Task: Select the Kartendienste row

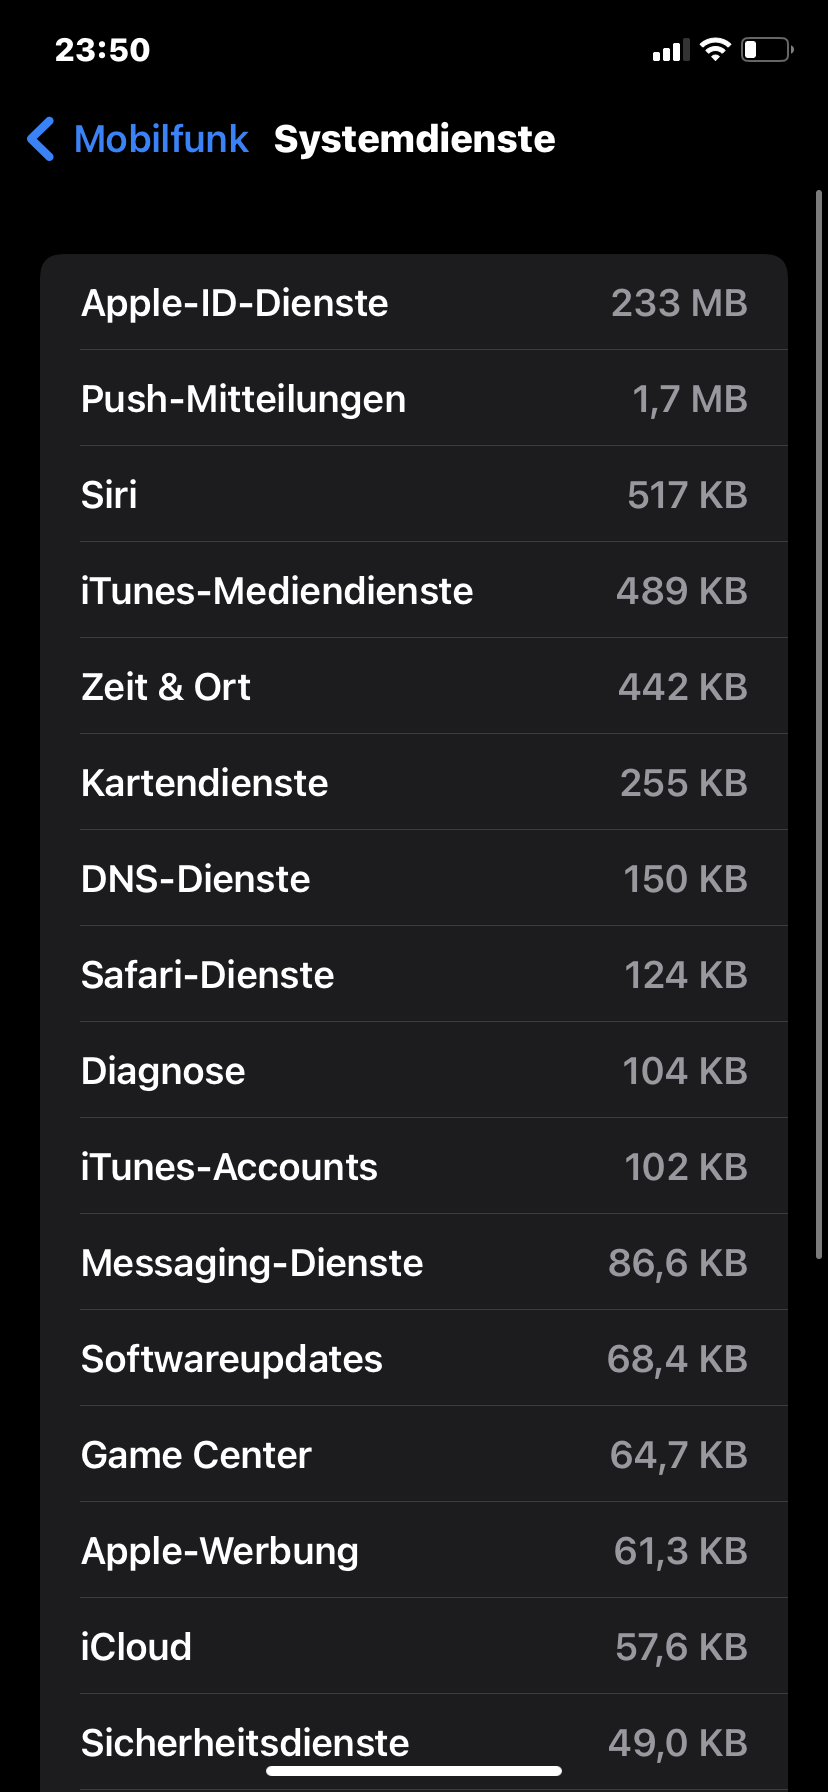Action: (414, 783)
